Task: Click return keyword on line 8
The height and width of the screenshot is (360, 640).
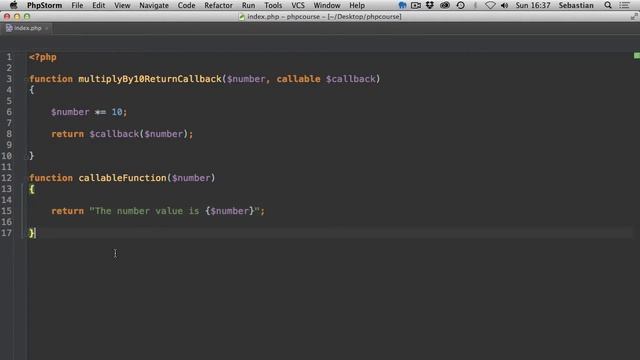Action: [67, 134]
